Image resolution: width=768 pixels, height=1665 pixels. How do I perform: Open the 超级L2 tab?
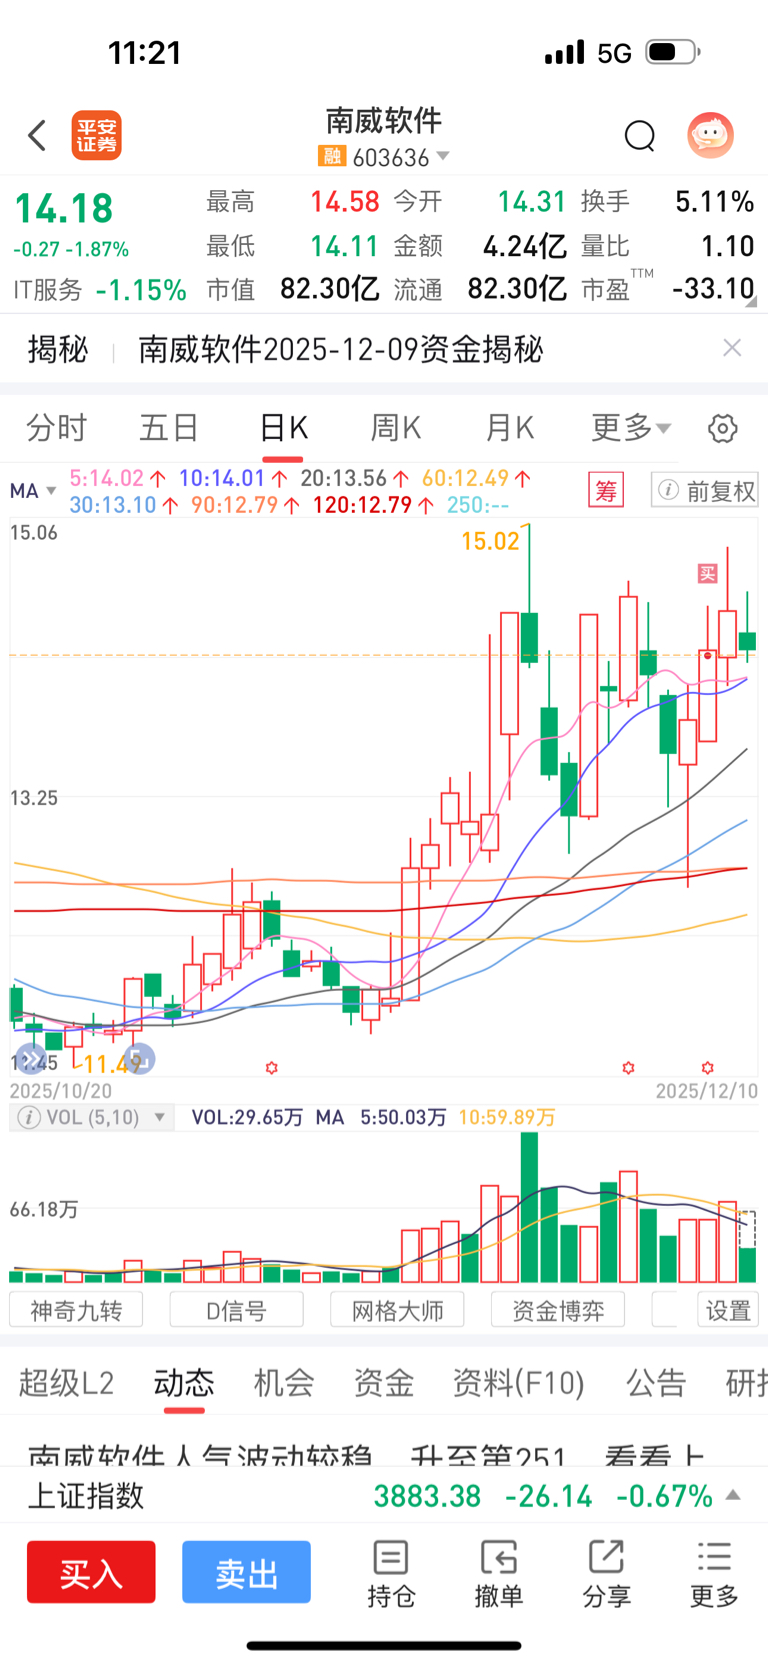point(66,1383)
